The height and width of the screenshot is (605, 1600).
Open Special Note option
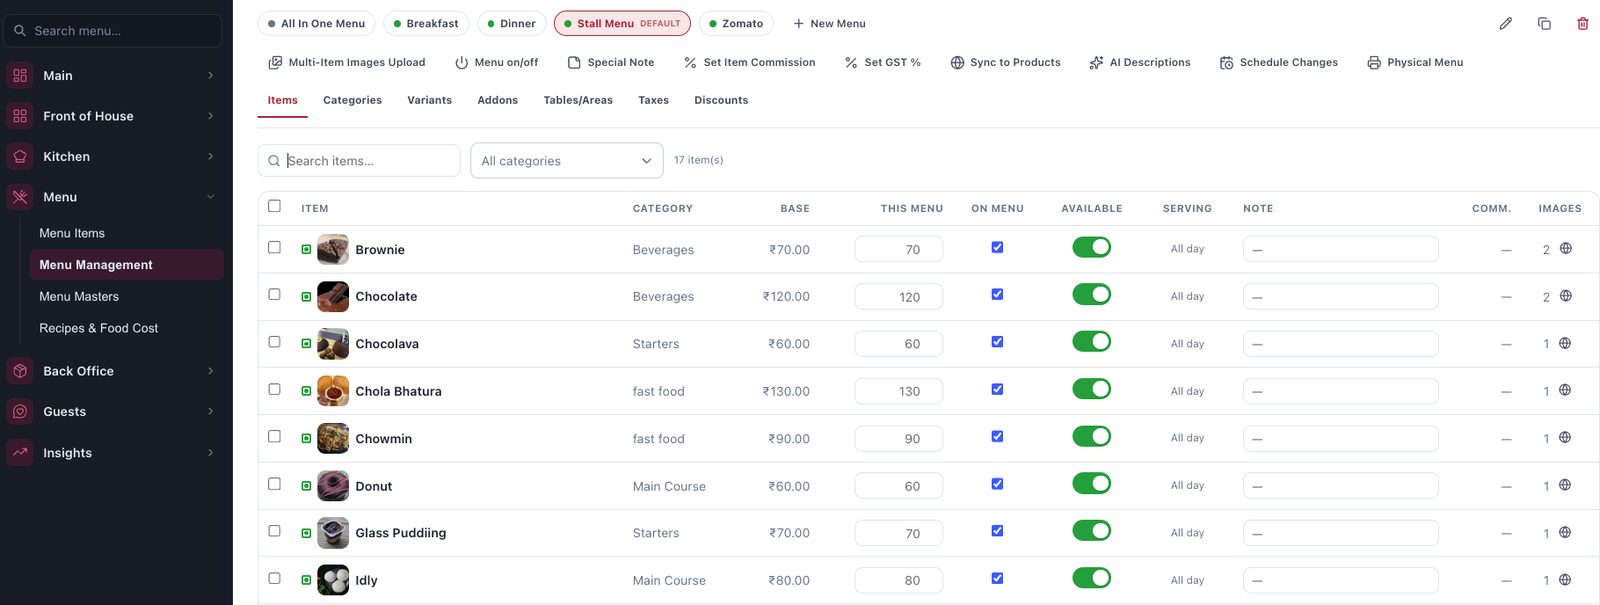[x=611, y=62]
